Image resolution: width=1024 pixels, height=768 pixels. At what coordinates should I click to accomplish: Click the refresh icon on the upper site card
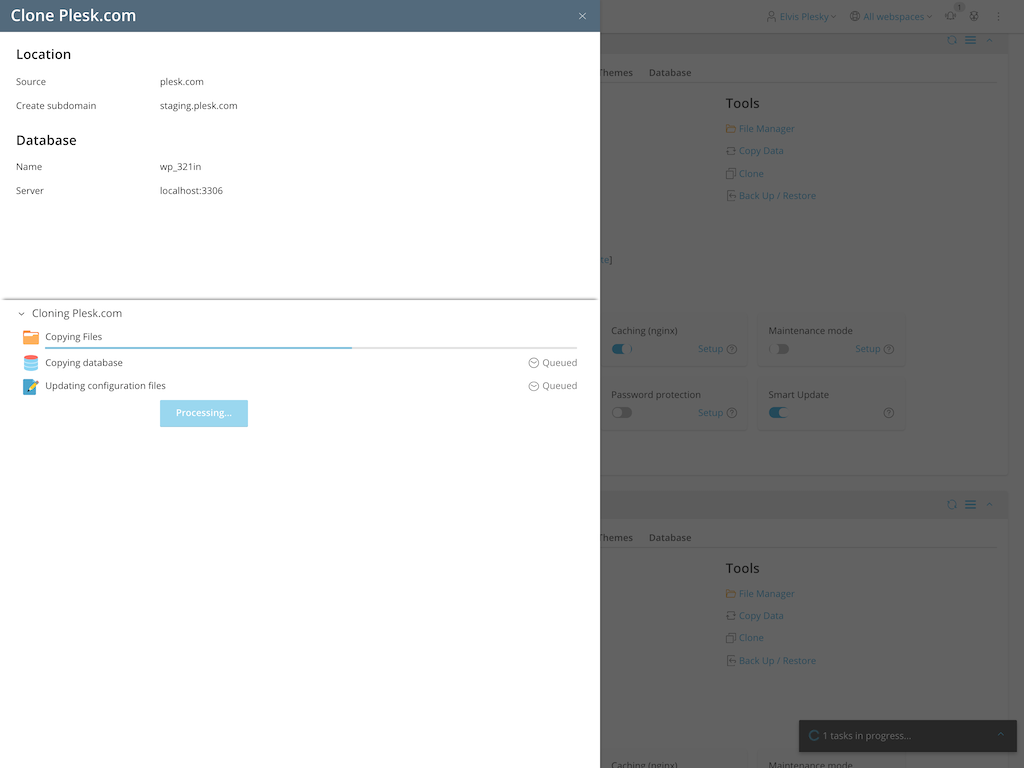[952, 41]
